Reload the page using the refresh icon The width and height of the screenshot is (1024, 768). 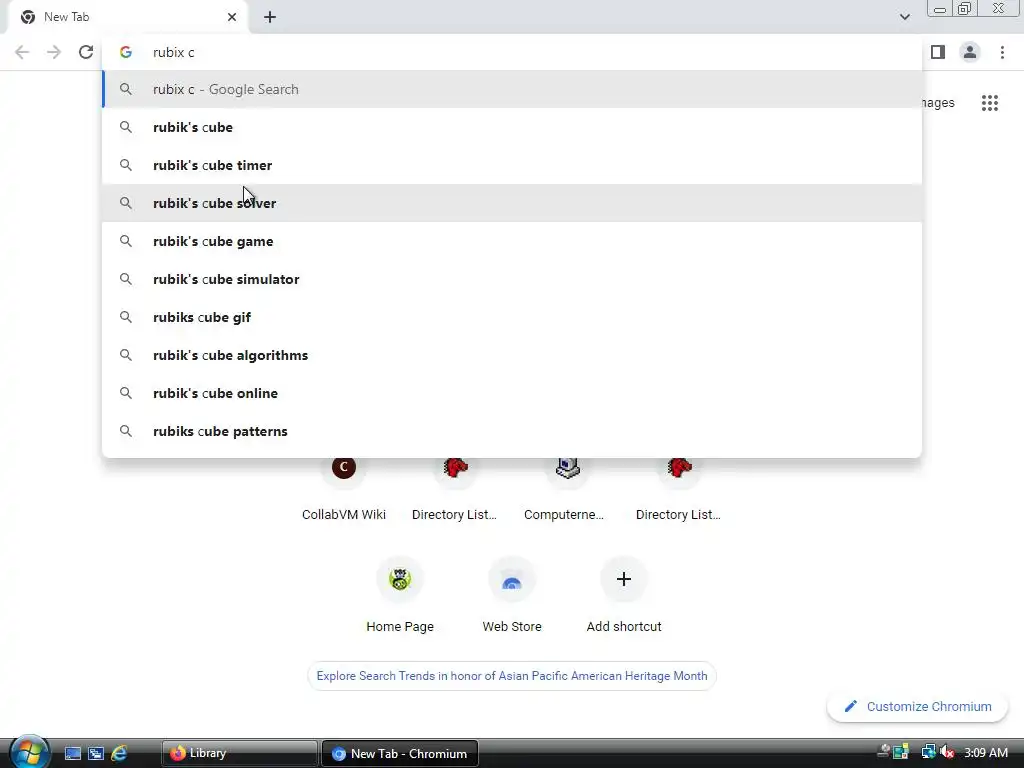click(86, 52)
